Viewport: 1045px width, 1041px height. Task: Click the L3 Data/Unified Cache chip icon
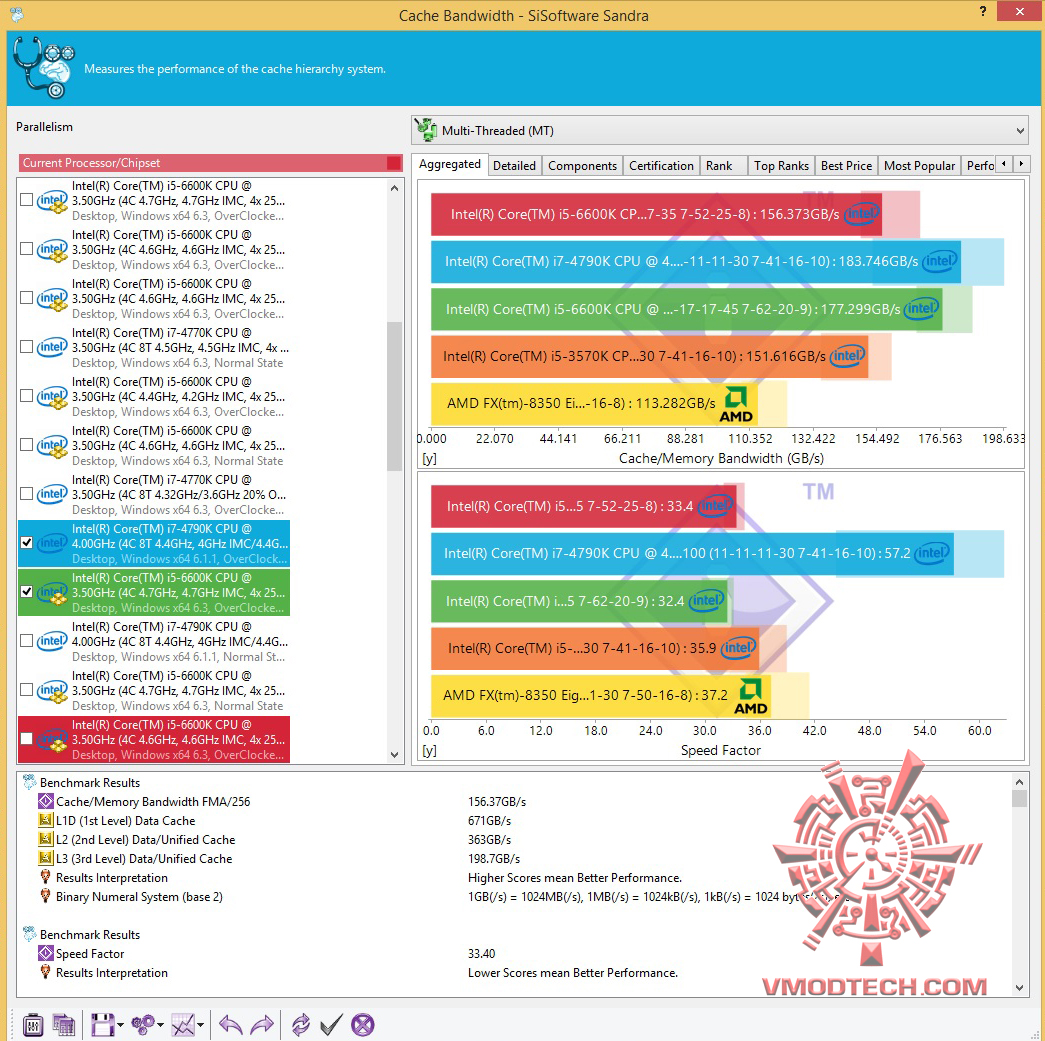coord(45,858)
